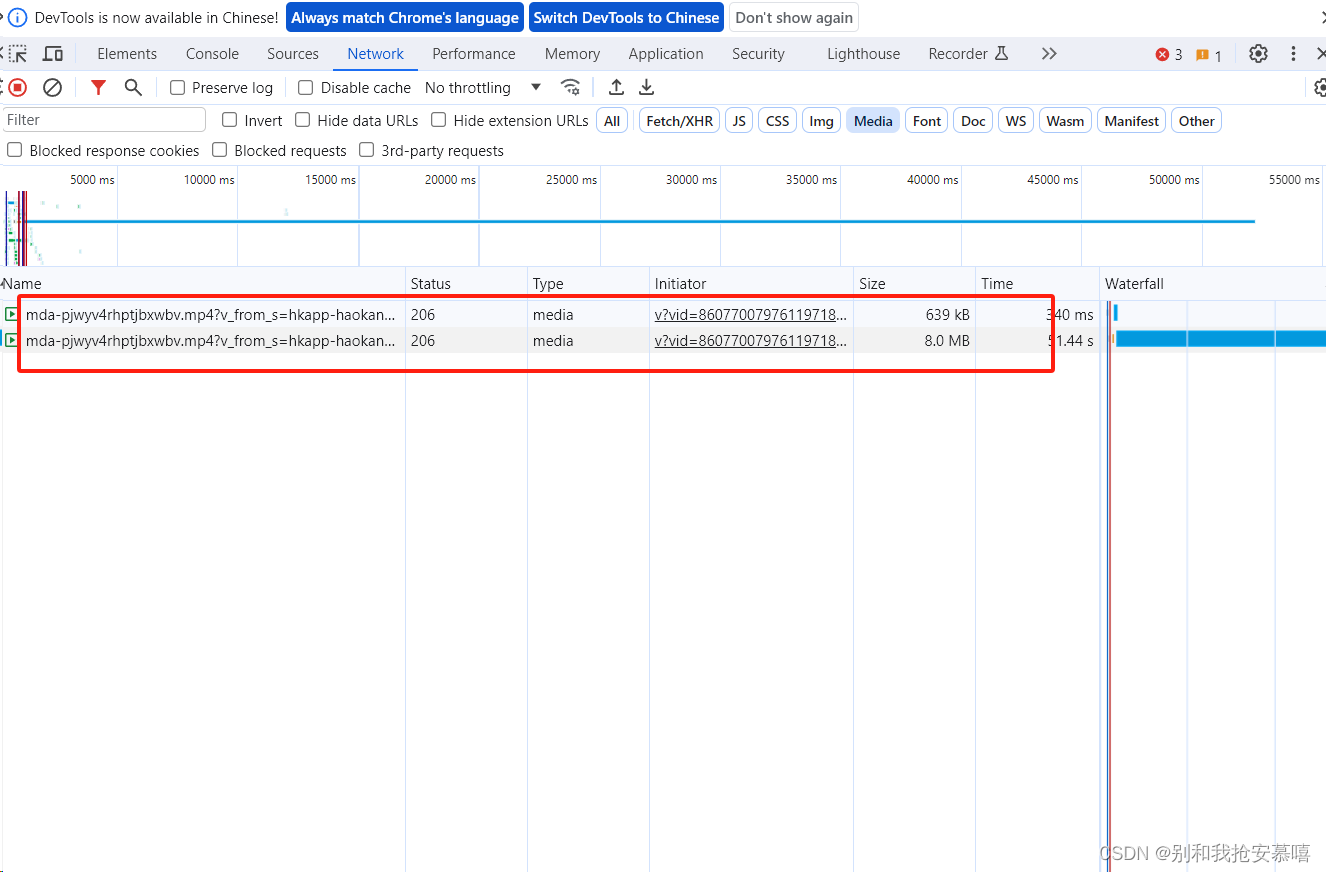
Task: Open initiator link of 8.0 MB request
Action: click(751, 340)
